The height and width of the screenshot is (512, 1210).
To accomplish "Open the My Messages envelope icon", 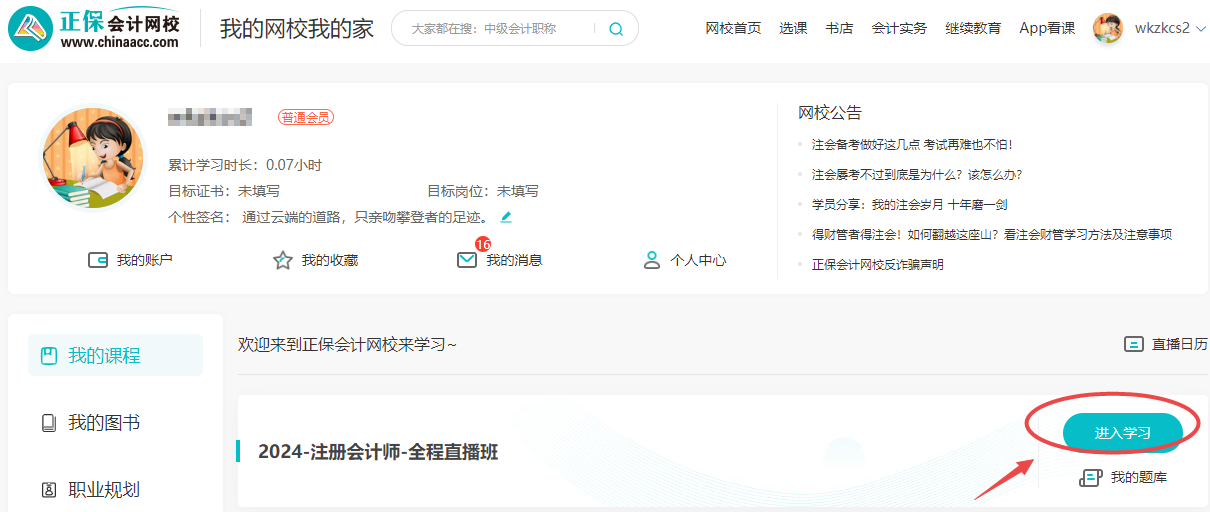I will 467,260.
